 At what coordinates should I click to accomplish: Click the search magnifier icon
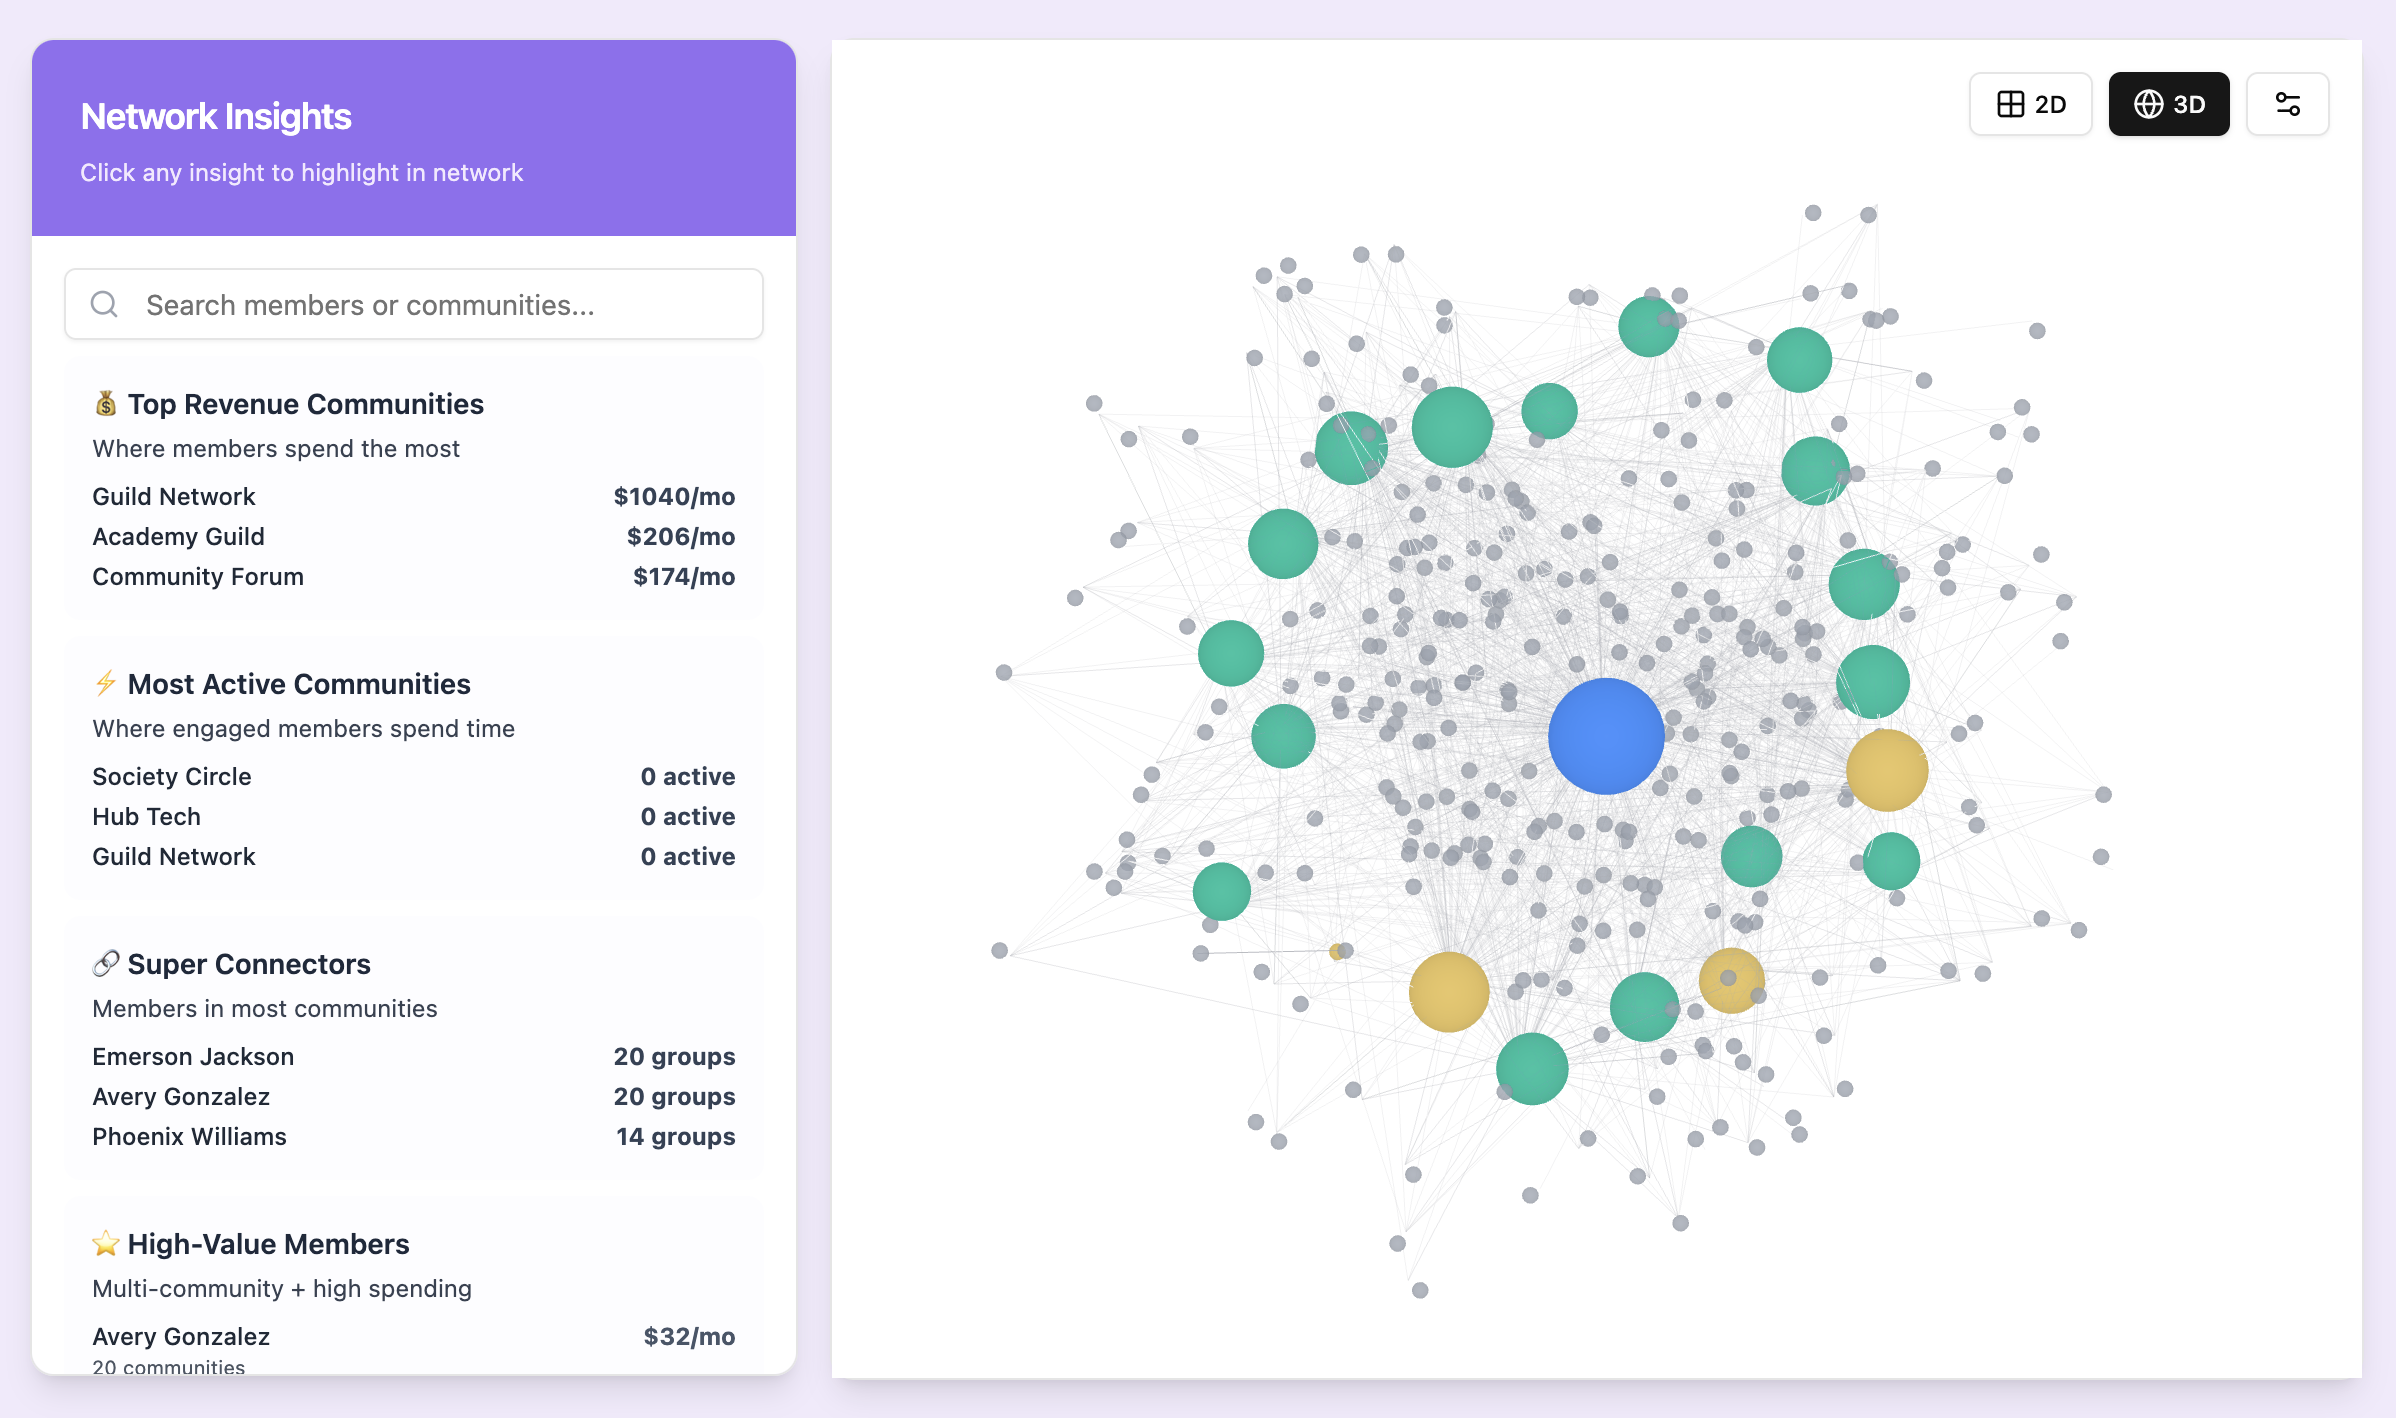click(104, 304)
